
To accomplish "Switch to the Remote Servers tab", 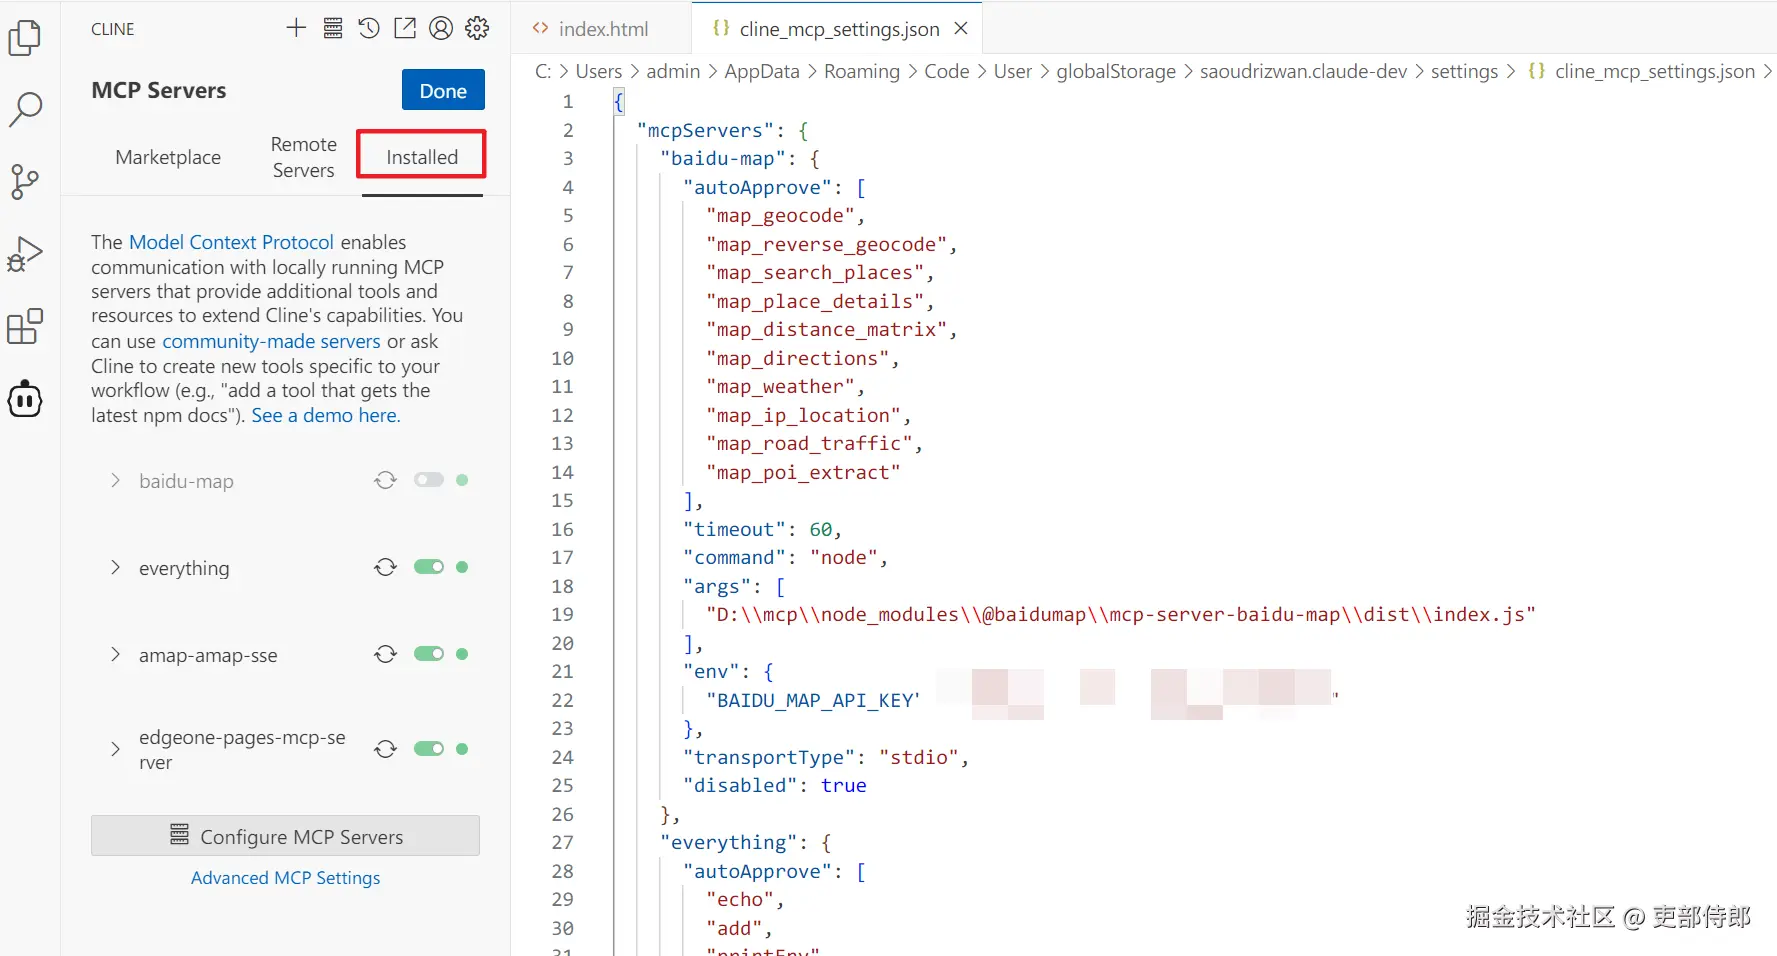I will tap(304, 157).
